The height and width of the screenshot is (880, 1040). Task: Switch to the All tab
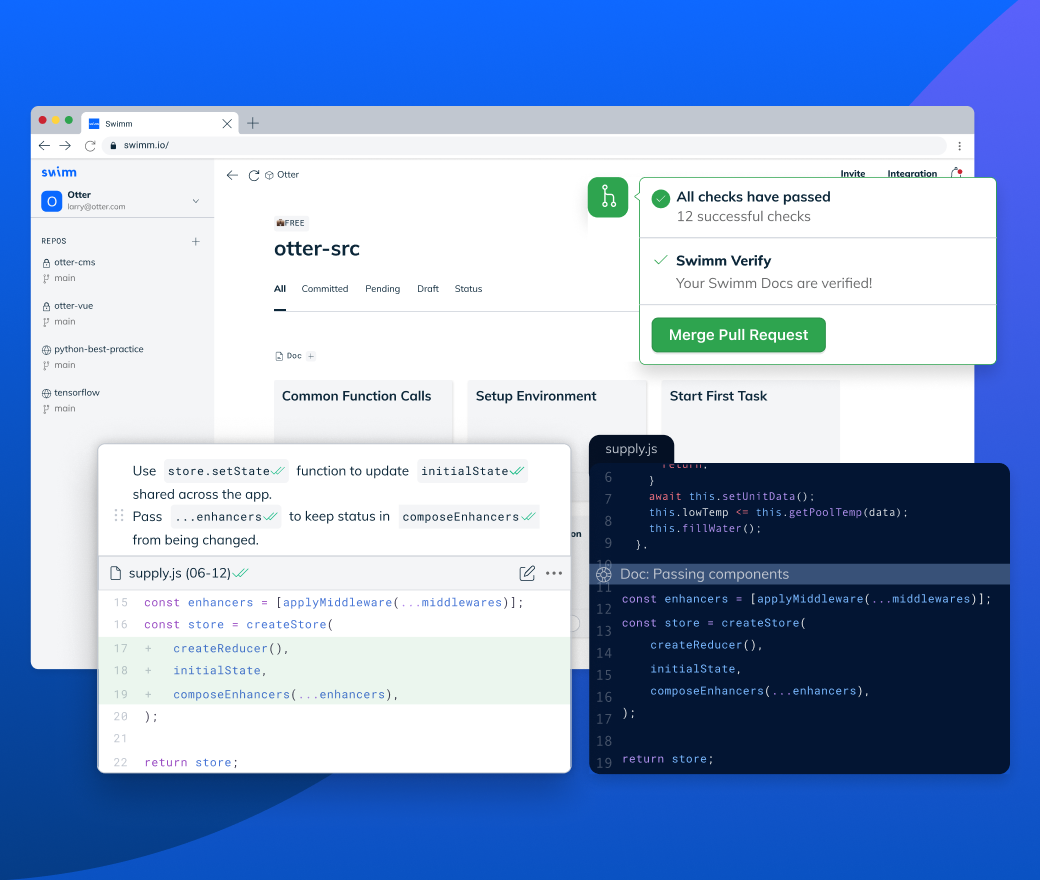point(280,289)
